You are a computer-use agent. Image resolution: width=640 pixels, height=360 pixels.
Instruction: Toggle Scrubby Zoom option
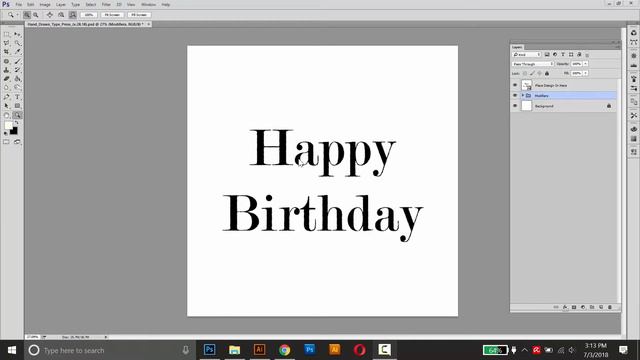coord(73,15)
